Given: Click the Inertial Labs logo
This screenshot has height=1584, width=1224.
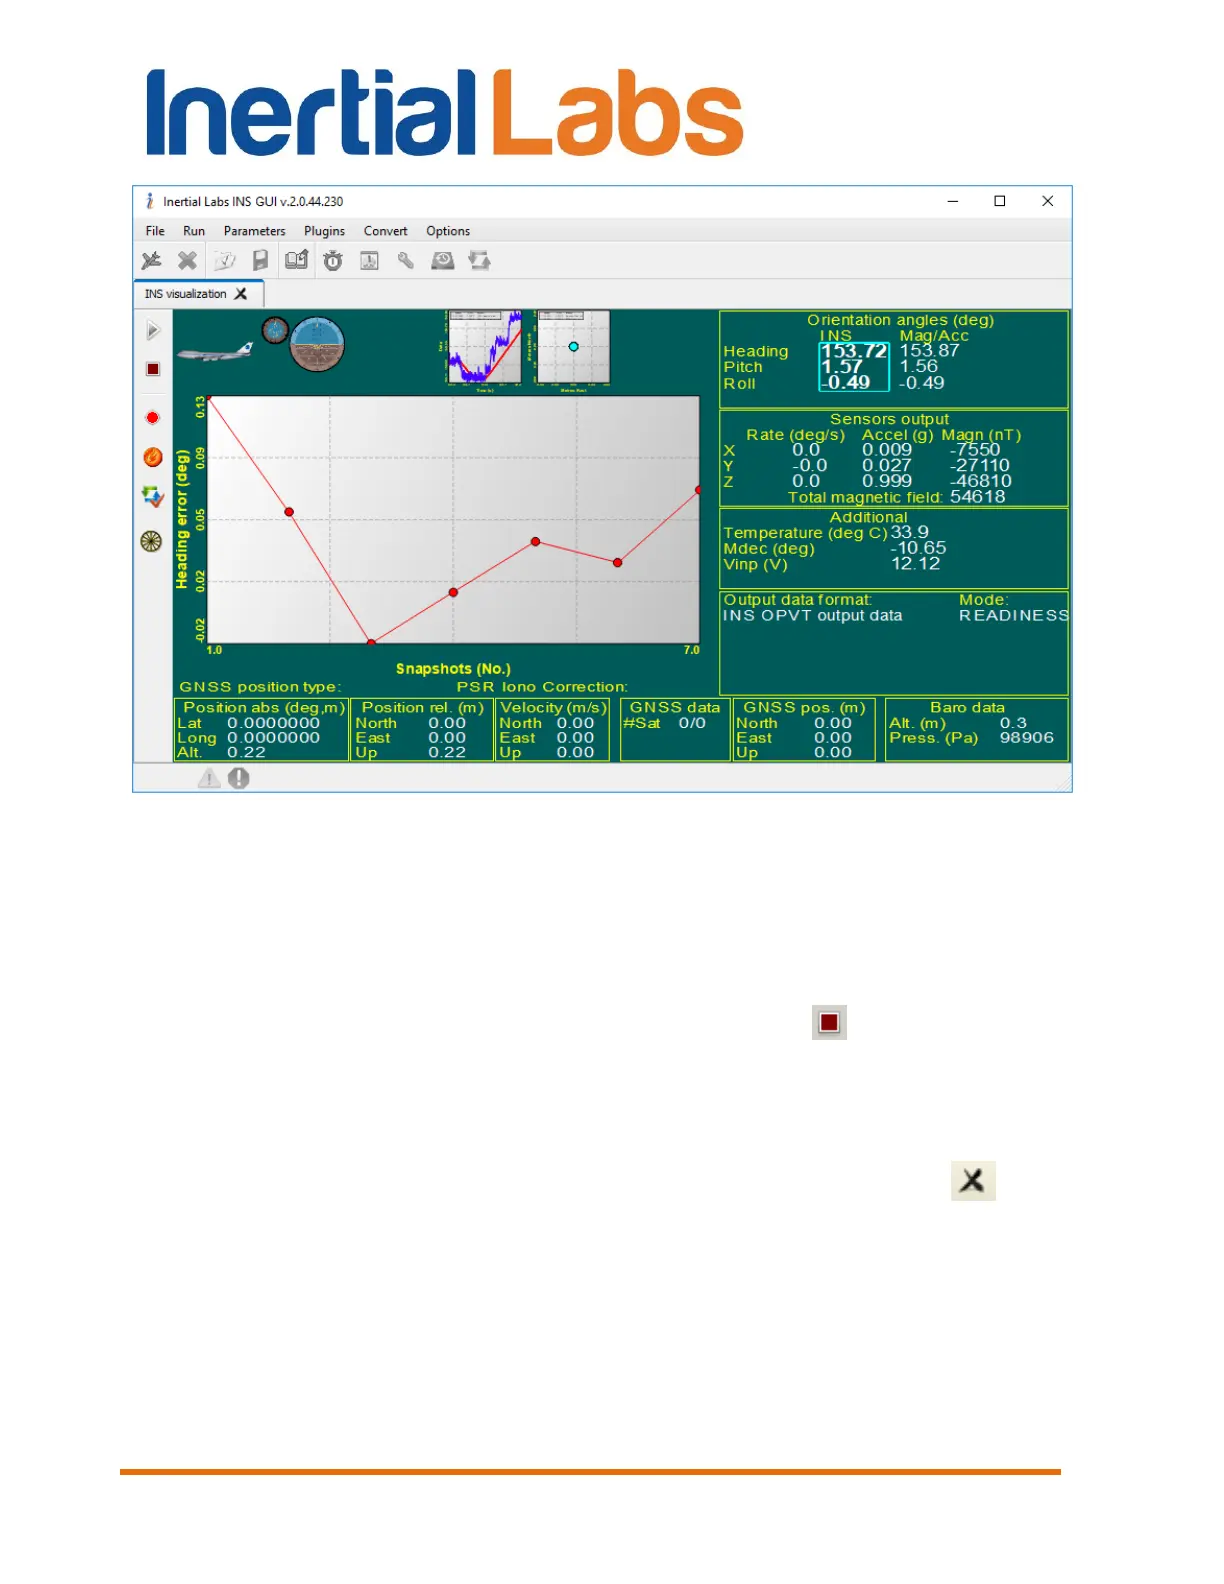Looking at the screenshot, I should (x=445, y=113).
